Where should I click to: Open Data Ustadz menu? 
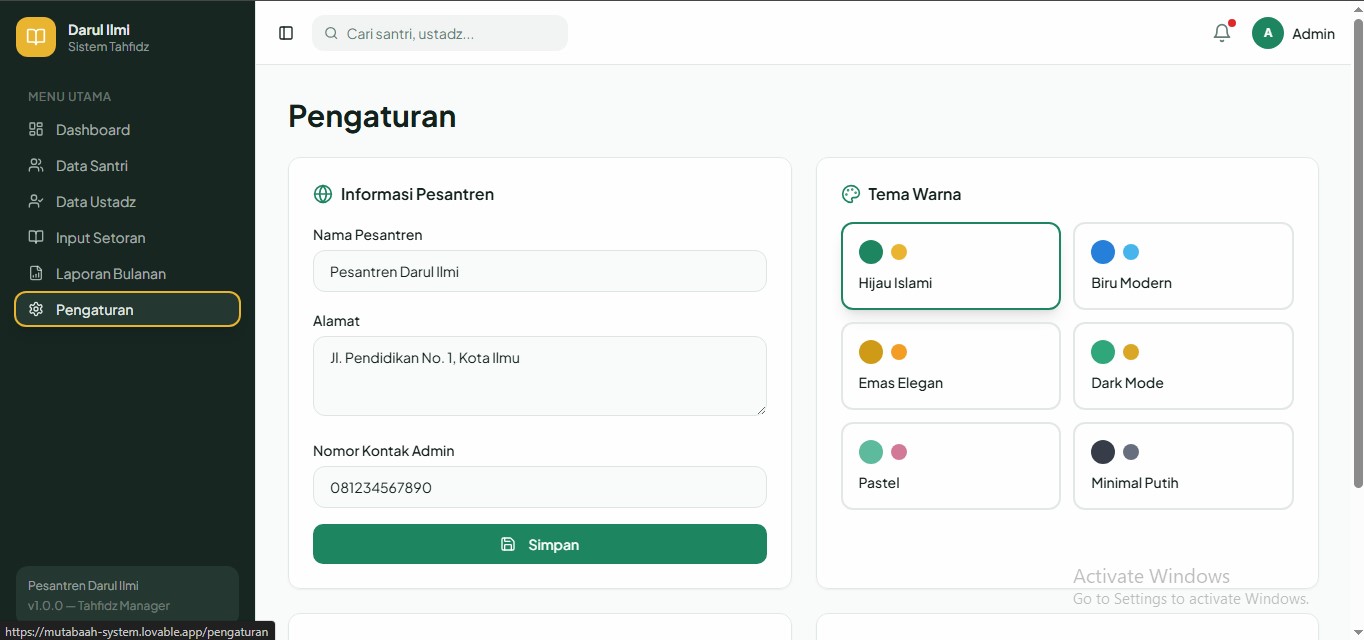pos(128,201)
